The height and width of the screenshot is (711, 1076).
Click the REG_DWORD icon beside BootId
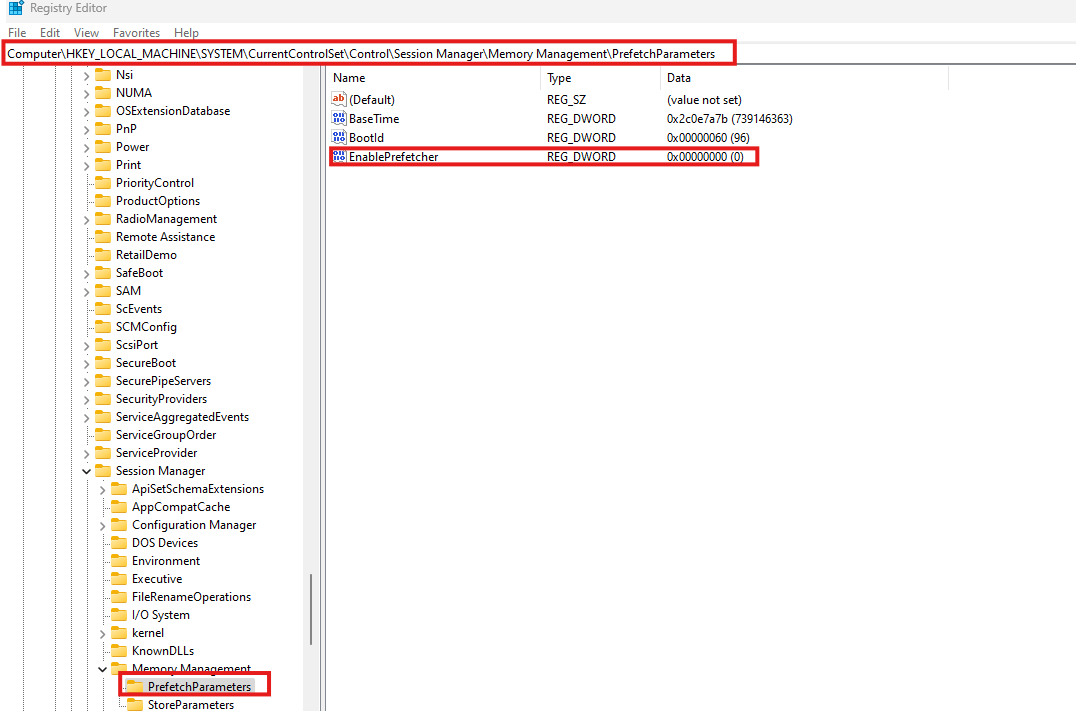(338, 137)
